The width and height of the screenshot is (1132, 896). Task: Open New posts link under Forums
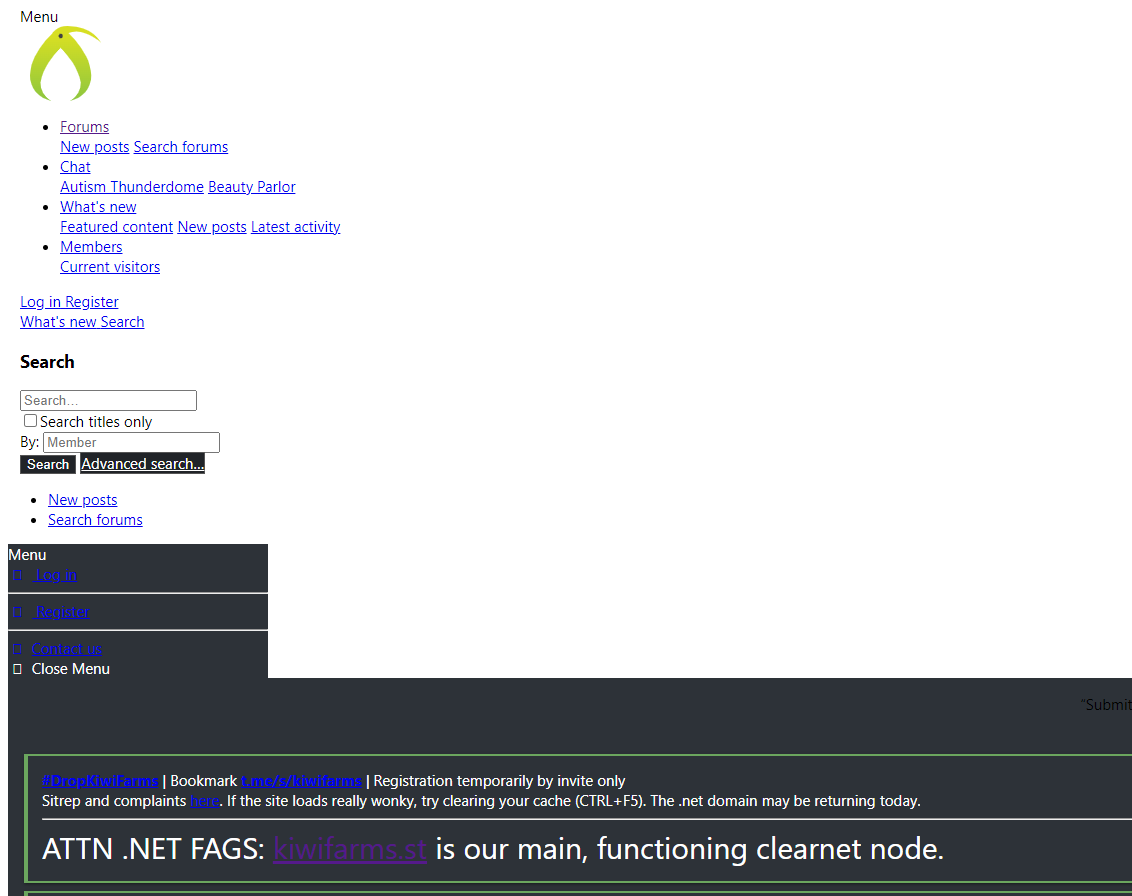click(x=95, y=147)
